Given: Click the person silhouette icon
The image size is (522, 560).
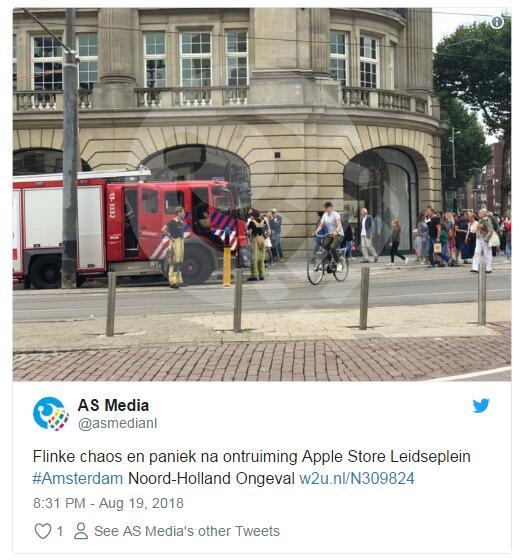Looking at the screenshot, I should pos(81,531).
